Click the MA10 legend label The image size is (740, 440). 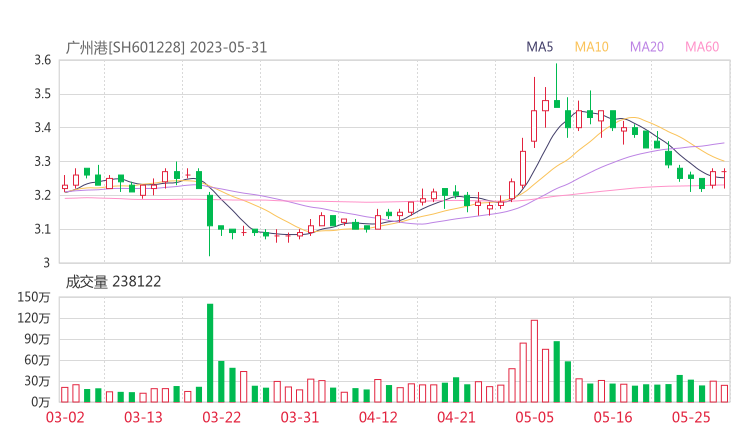pyautogui.click(x=591, y=47)
